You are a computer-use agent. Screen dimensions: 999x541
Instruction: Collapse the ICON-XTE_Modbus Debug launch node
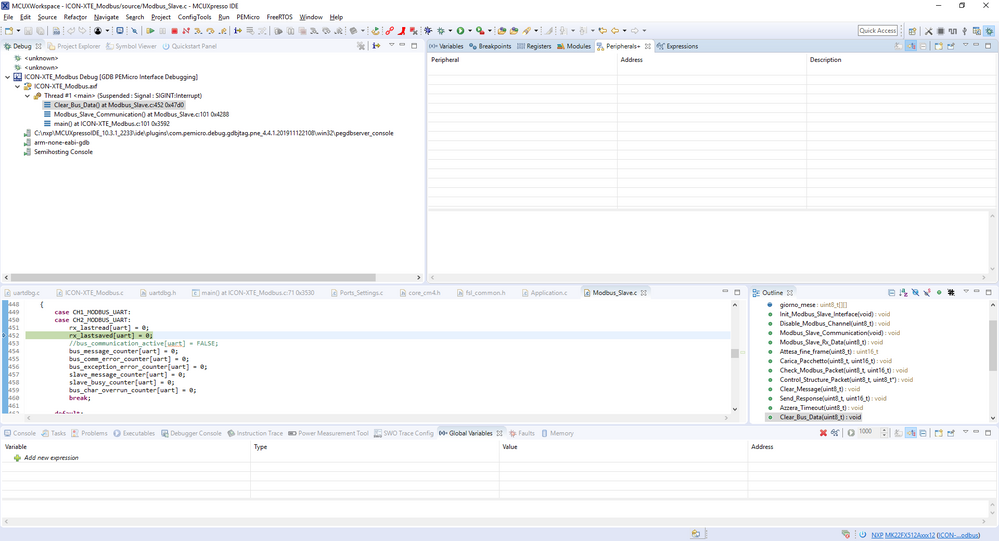click(x=8, y=76)
